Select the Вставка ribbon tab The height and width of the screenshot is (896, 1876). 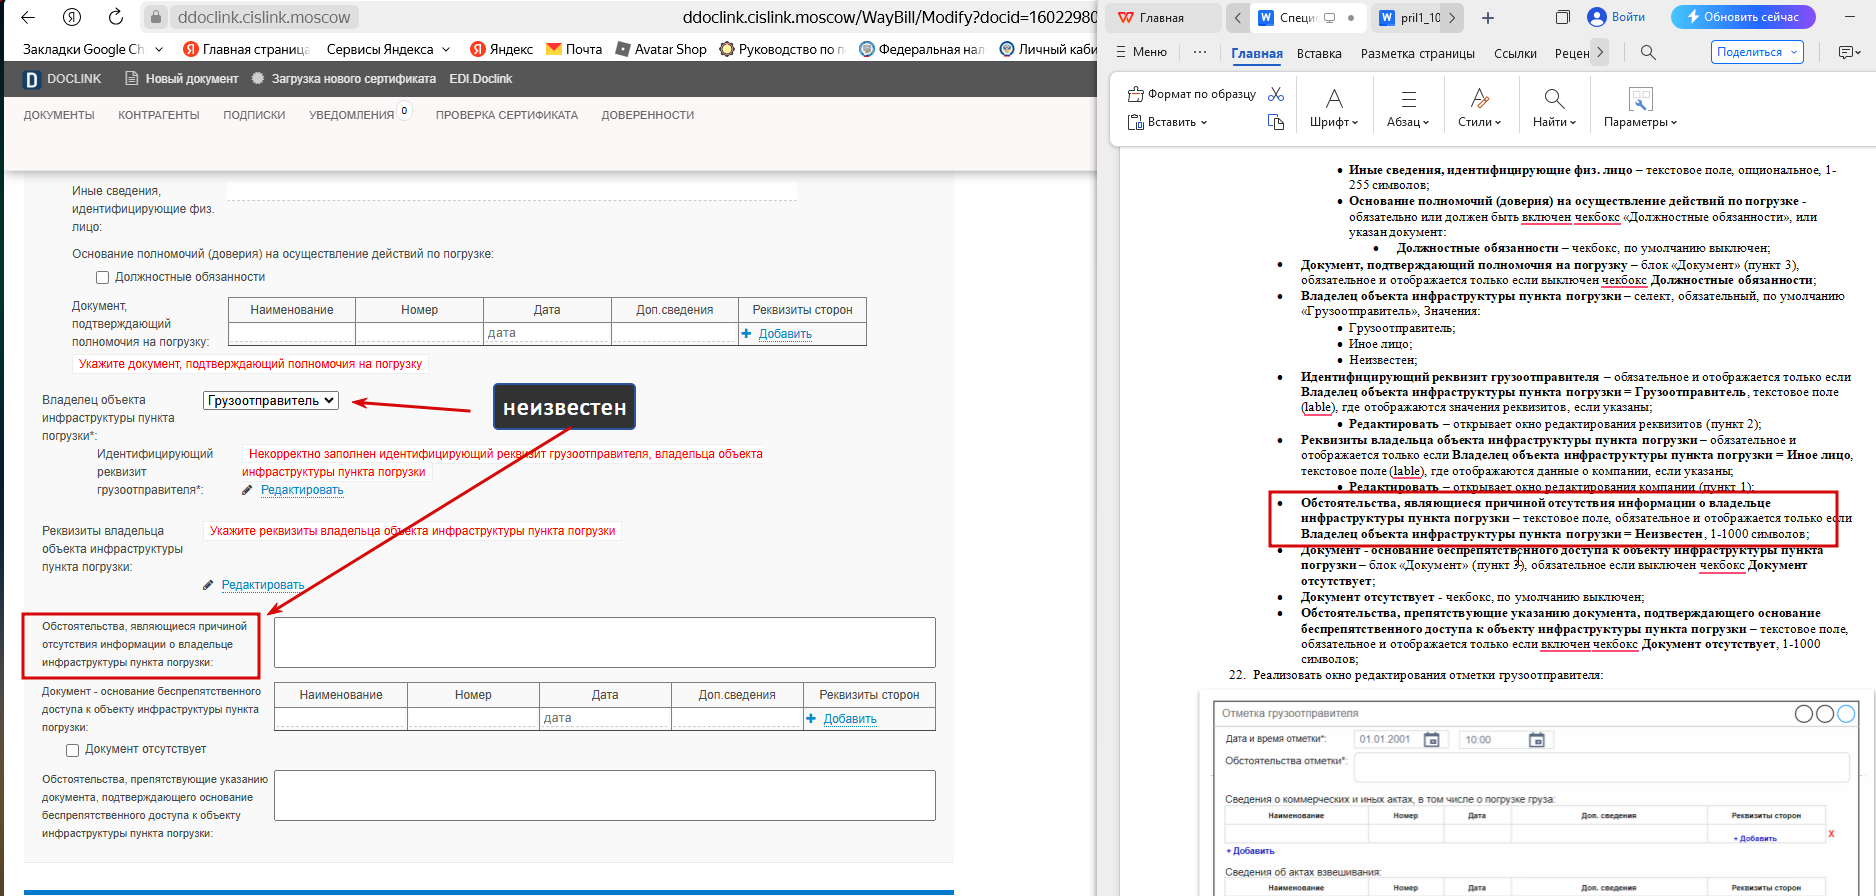1319,54
